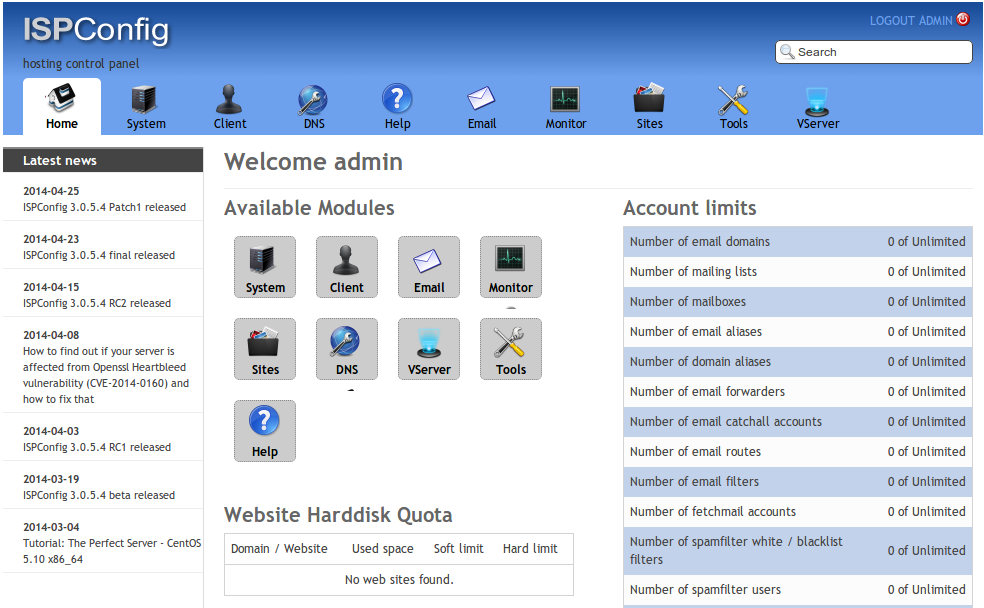Select the 'Number of mailing lists' row label

[x=693, y=272]
